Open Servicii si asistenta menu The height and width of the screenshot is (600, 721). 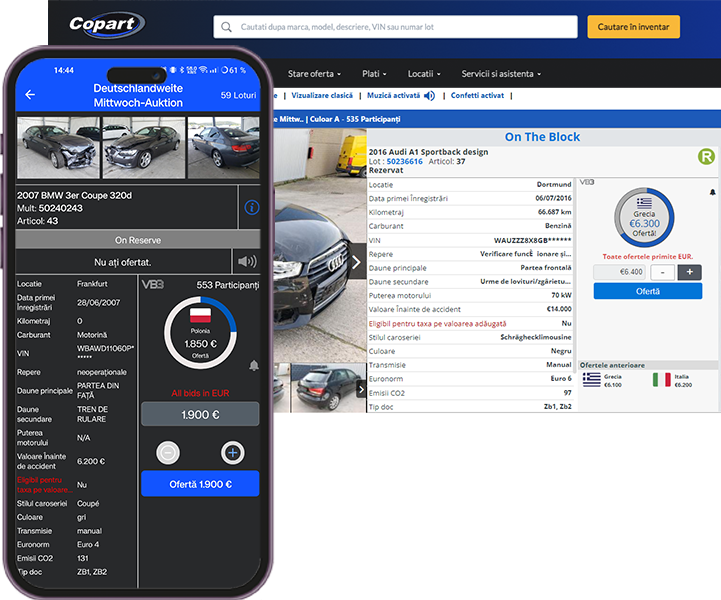coord(501,74)
